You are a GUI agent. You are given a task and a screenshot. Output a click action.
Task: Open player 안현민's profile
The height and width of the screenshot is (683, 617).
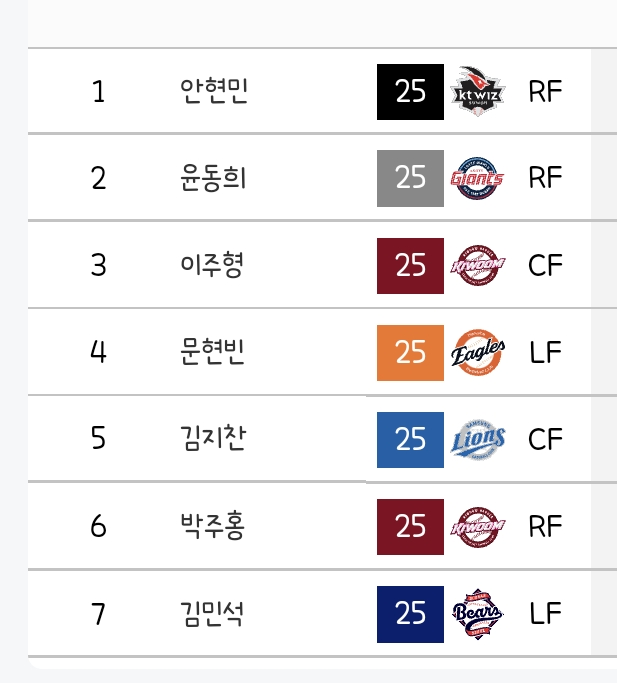[214, 91]
